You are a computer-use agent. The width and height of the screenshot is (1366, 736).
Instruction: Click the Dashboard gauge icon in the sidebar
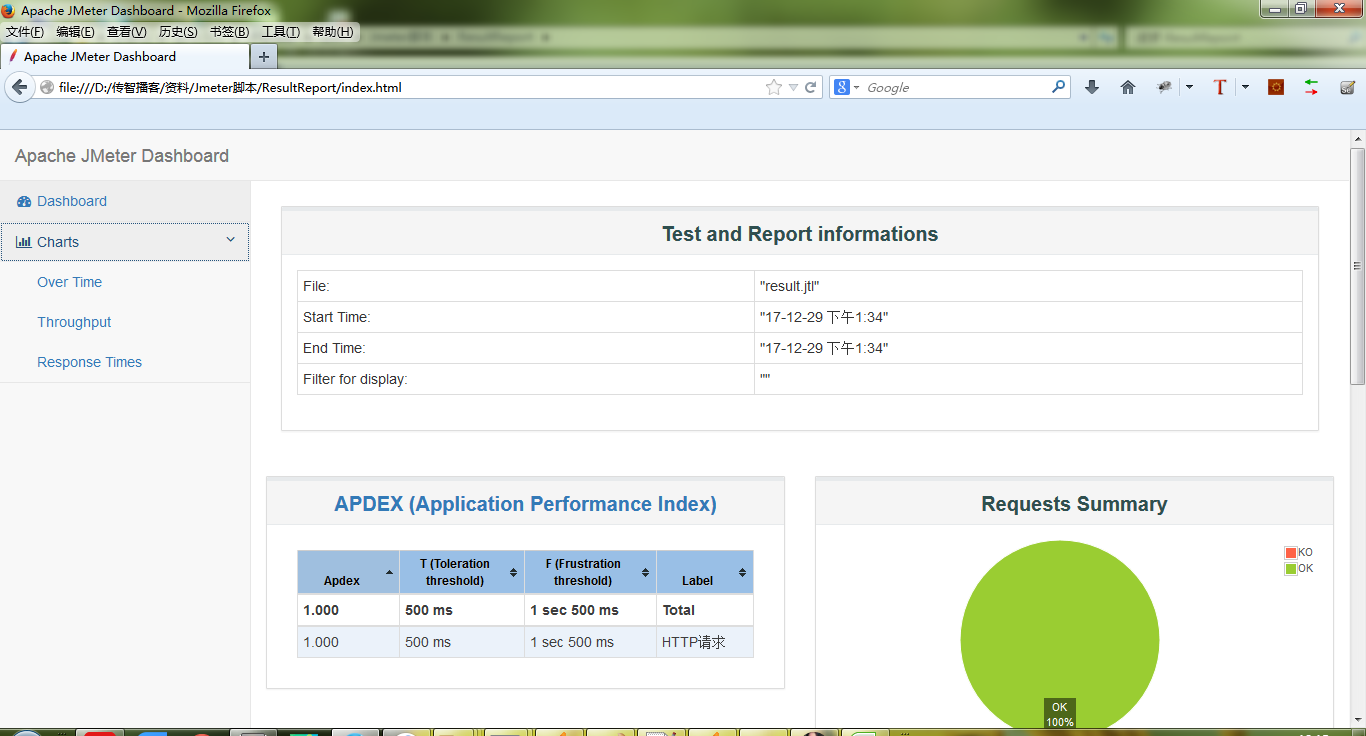click(24, 201)
